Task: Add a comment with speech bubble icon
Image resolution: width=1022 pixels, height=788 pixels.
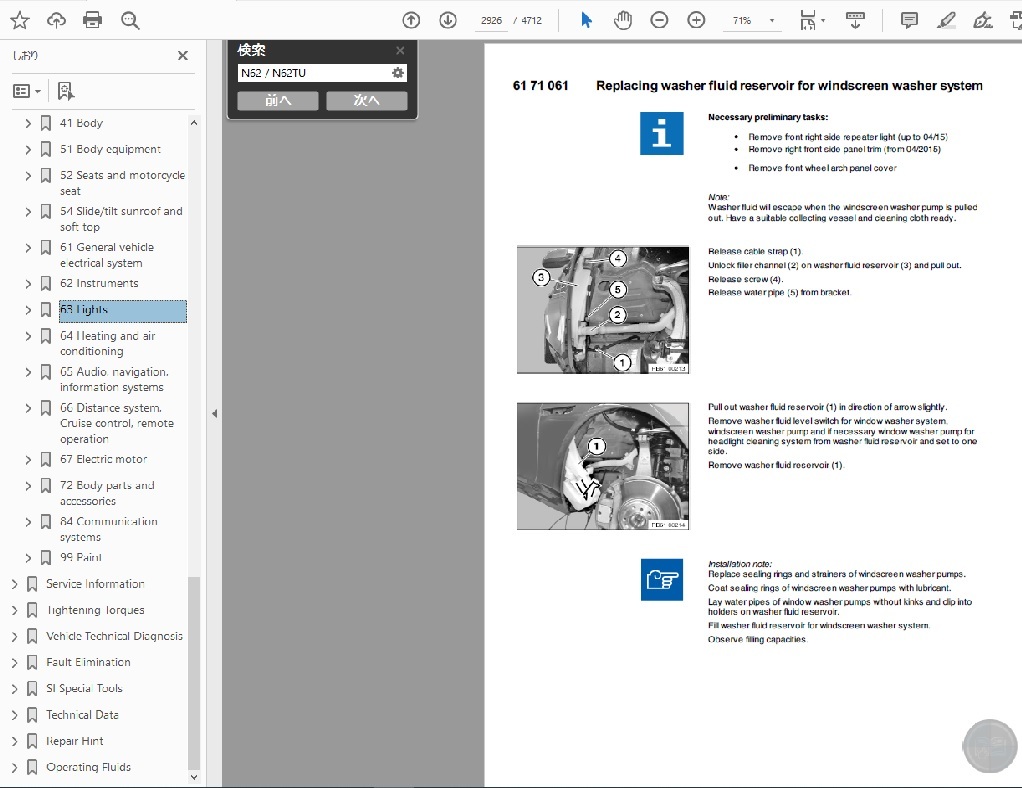Action: coord(909,20)
